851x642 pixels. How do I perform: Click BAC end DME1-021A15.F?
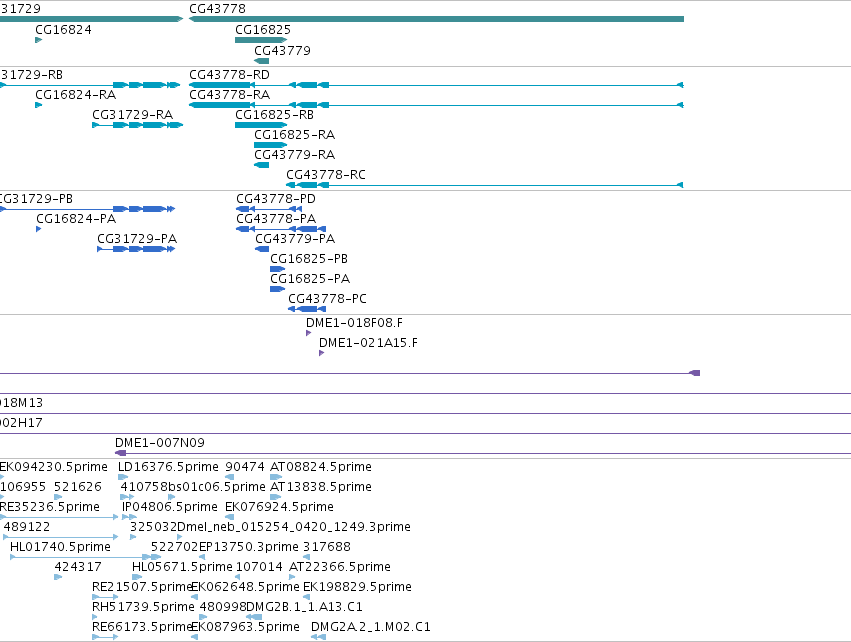(368, 342)
